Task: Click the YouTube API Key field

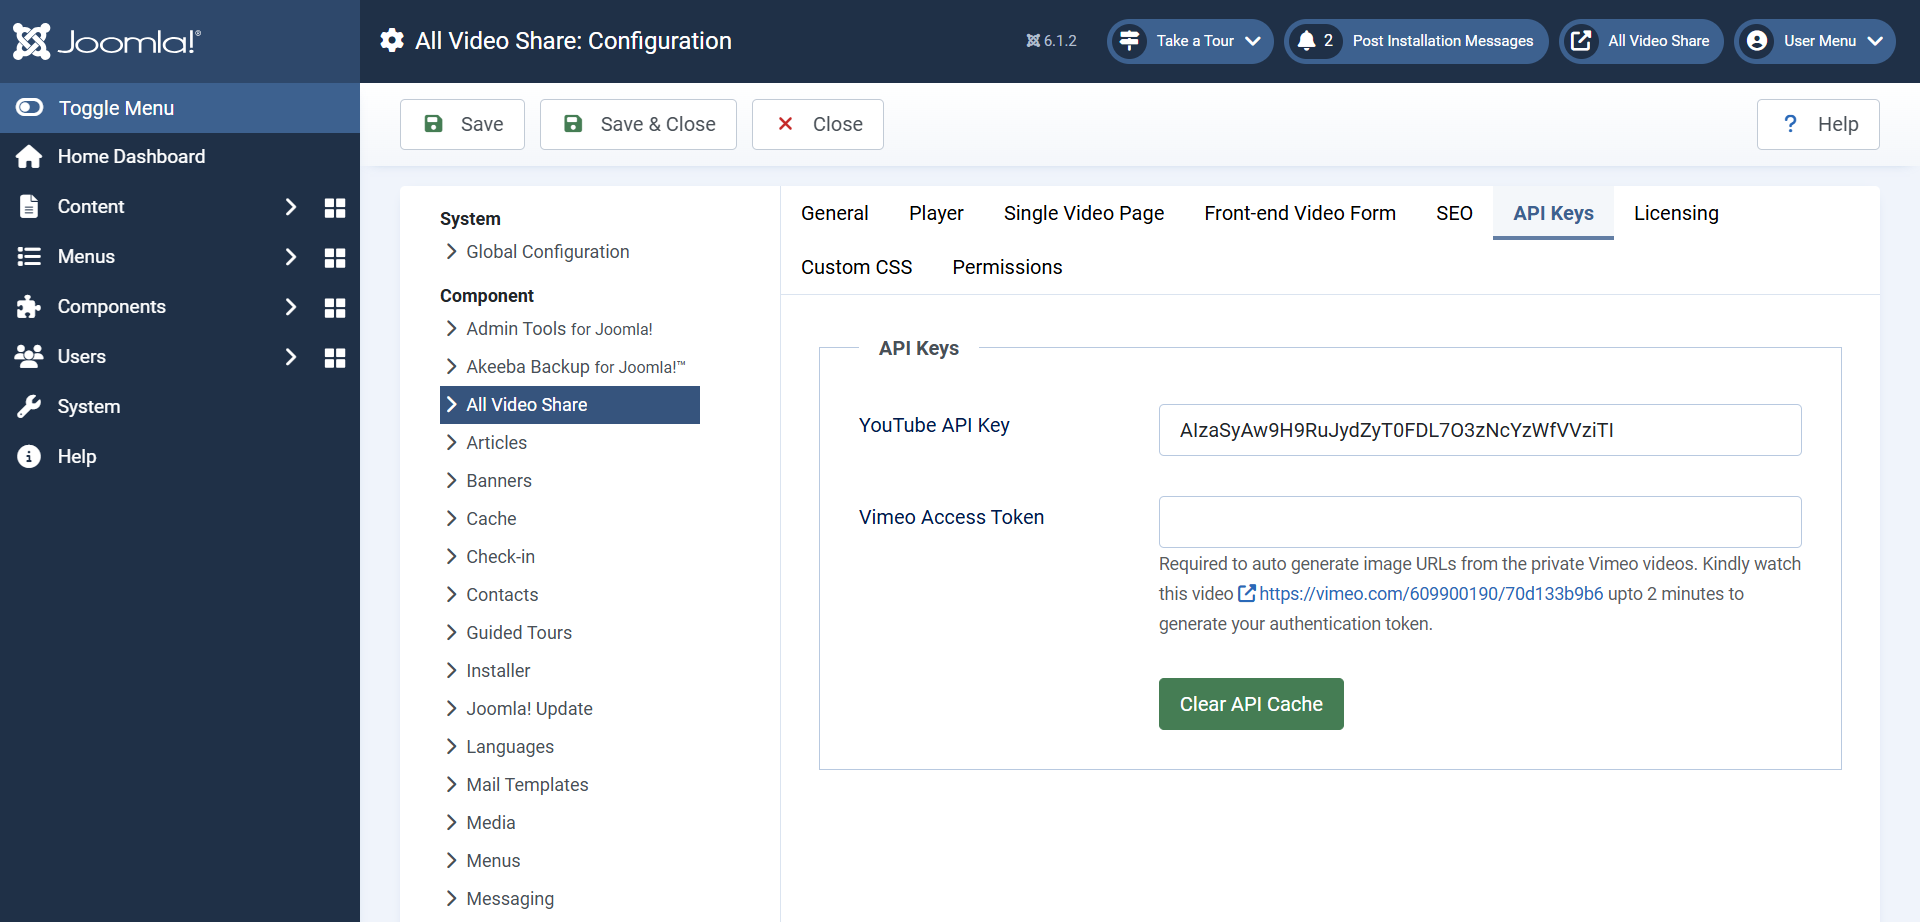Action: 1480,430
